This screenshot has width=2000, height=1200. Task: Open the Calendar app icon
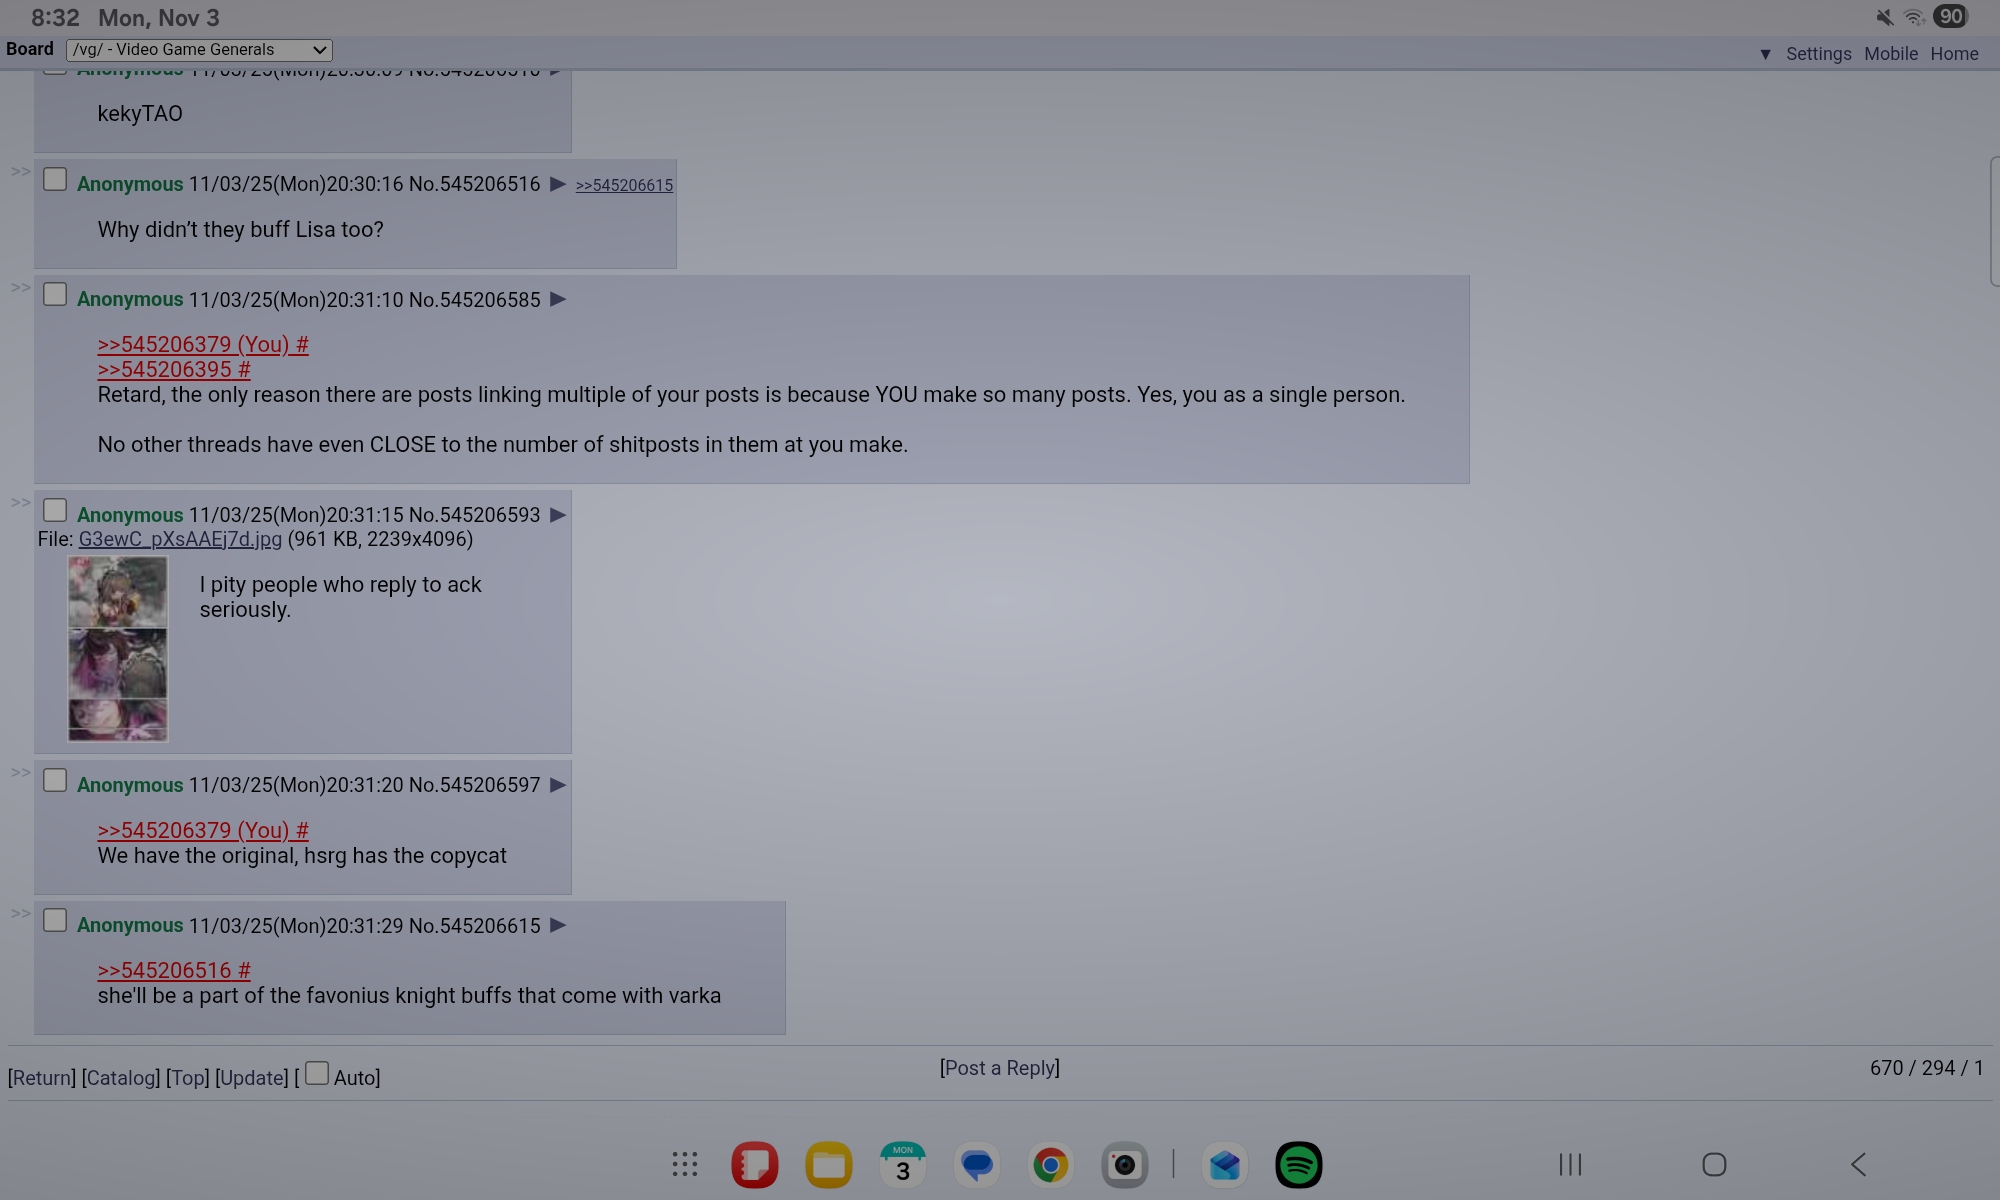[902, 1165]
